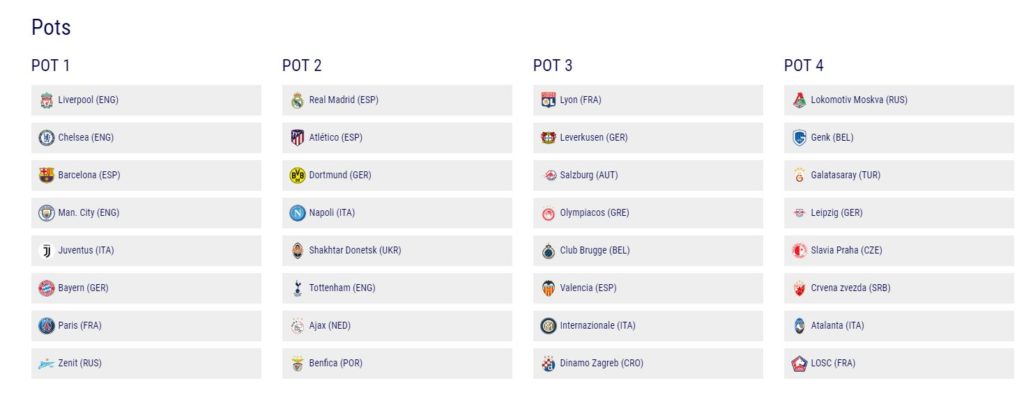Screen dimensions: 1024x406
Task: Select the Crvena zvezda (SRB) row
Action: point(899,288)
